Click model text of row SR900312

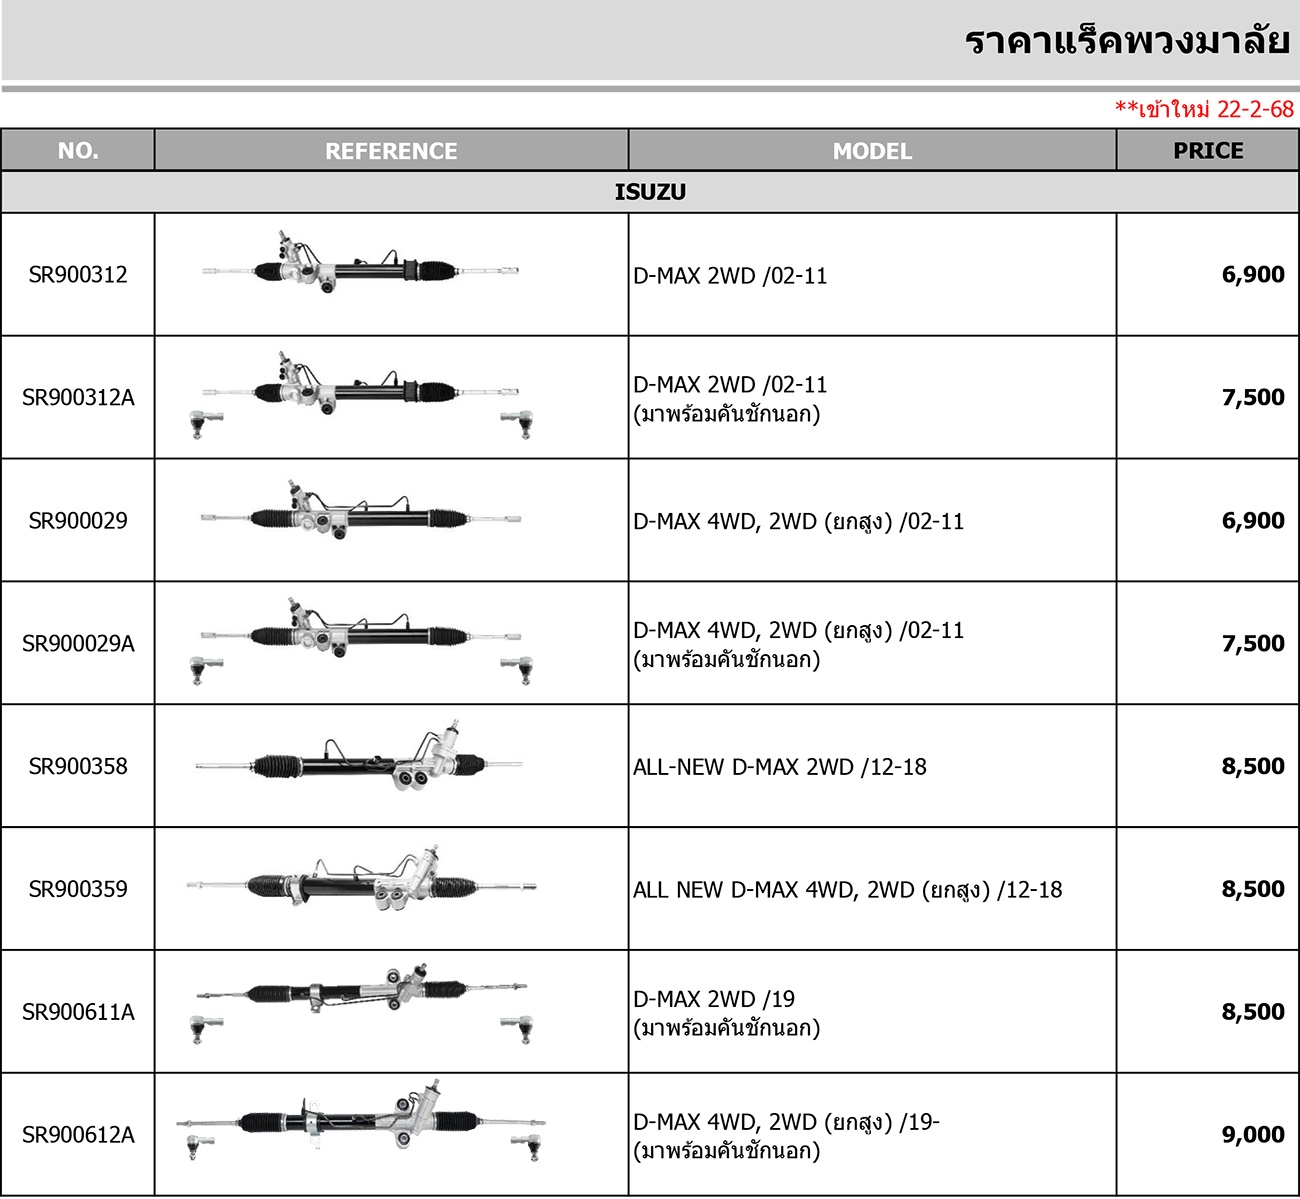point(730,276)
